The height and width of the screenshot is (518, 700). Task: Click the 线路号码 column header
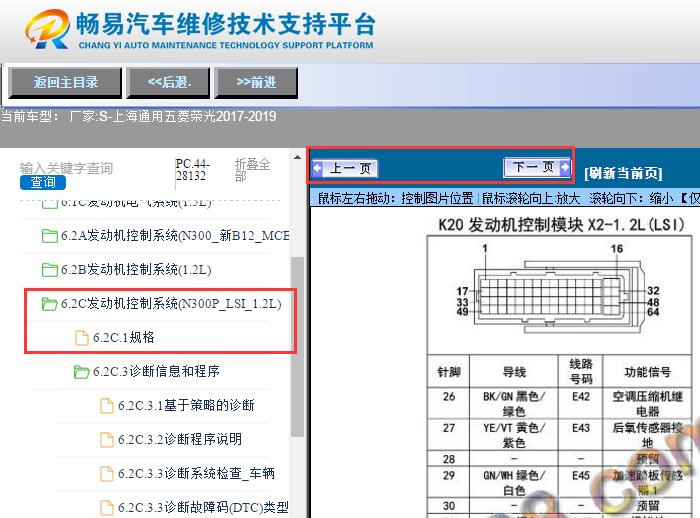581,372
